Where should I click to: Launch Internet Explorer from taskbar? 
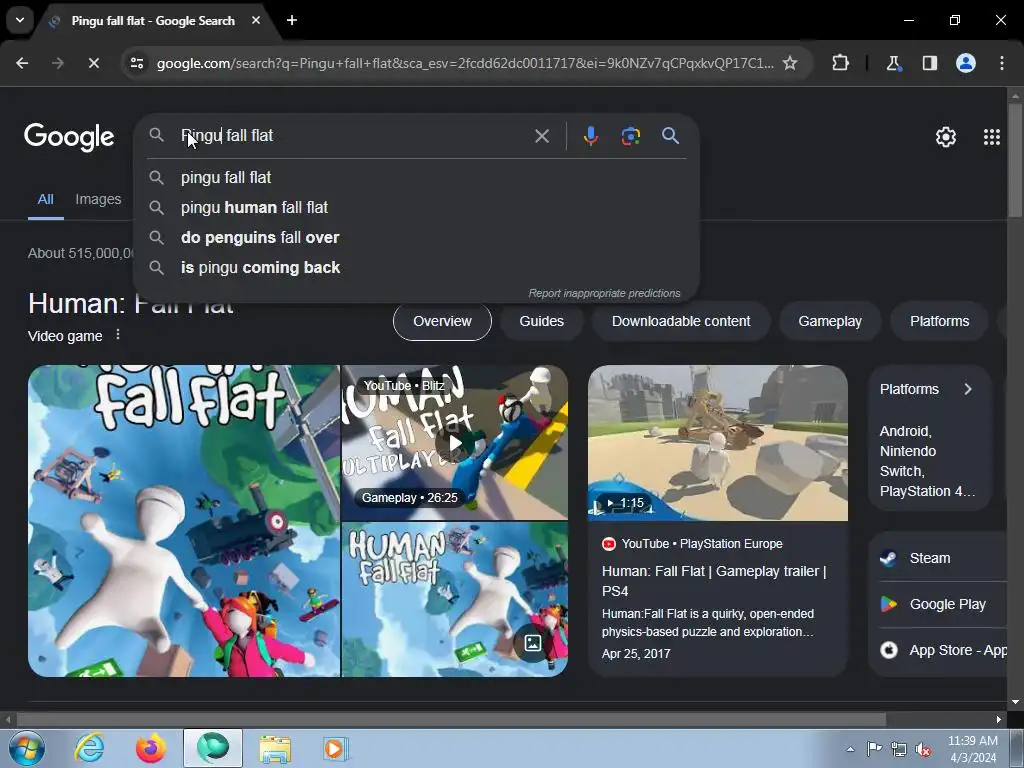pyautogui.click(x=89, y=748)
